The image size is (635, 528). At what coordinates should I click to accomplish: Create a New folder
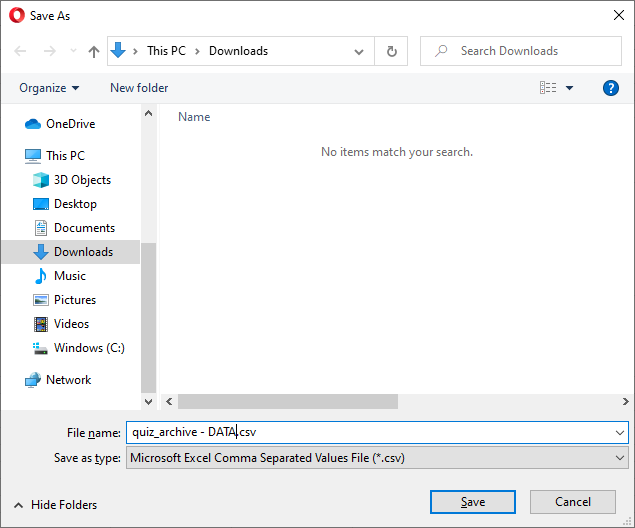[139, 88]
